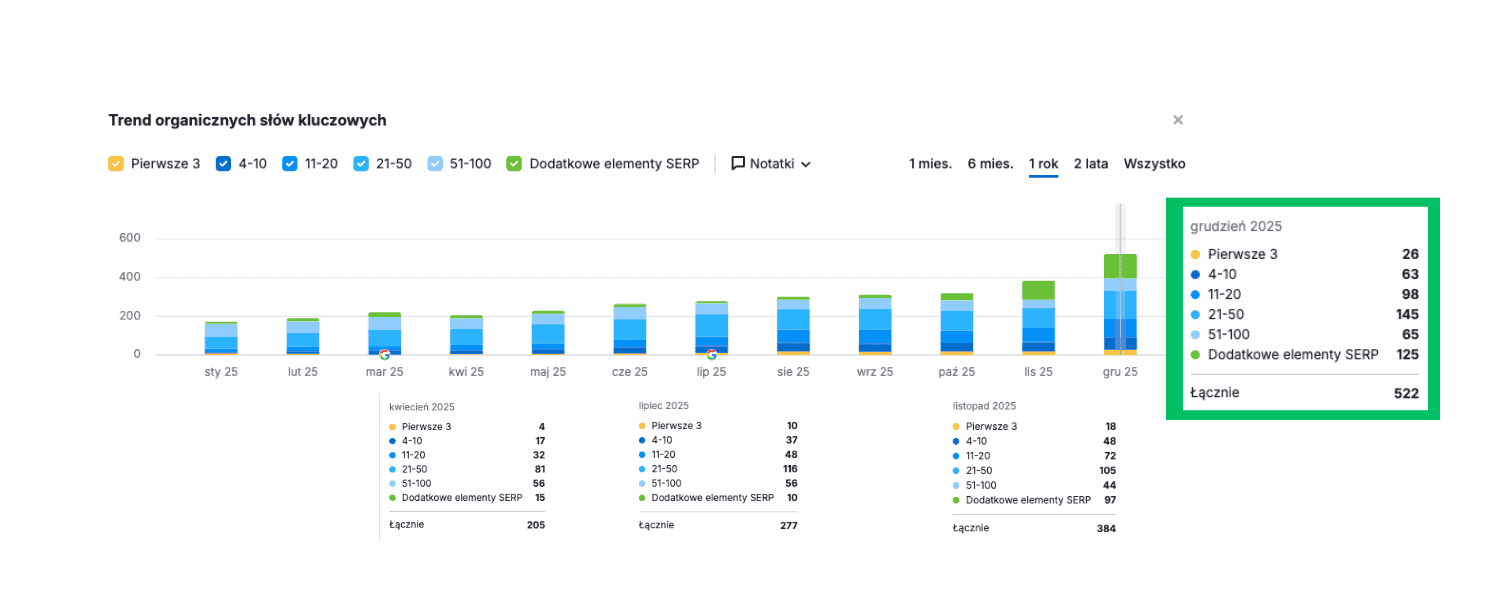Switch to the 6 mies. range
The image size is (1500, 600).
click(x=990, y=164)
